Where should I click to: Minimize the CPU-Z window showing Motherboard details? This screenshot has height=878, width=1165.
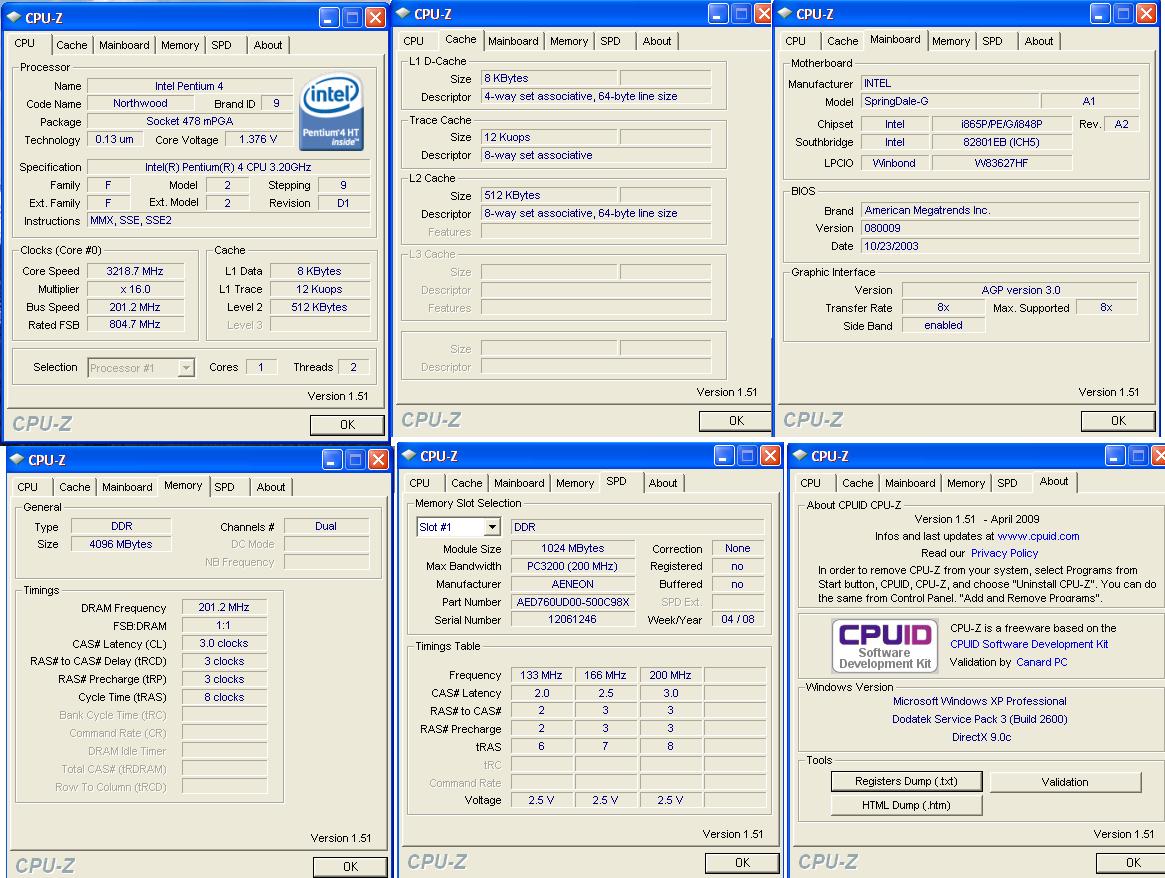tap(1100, 13)
